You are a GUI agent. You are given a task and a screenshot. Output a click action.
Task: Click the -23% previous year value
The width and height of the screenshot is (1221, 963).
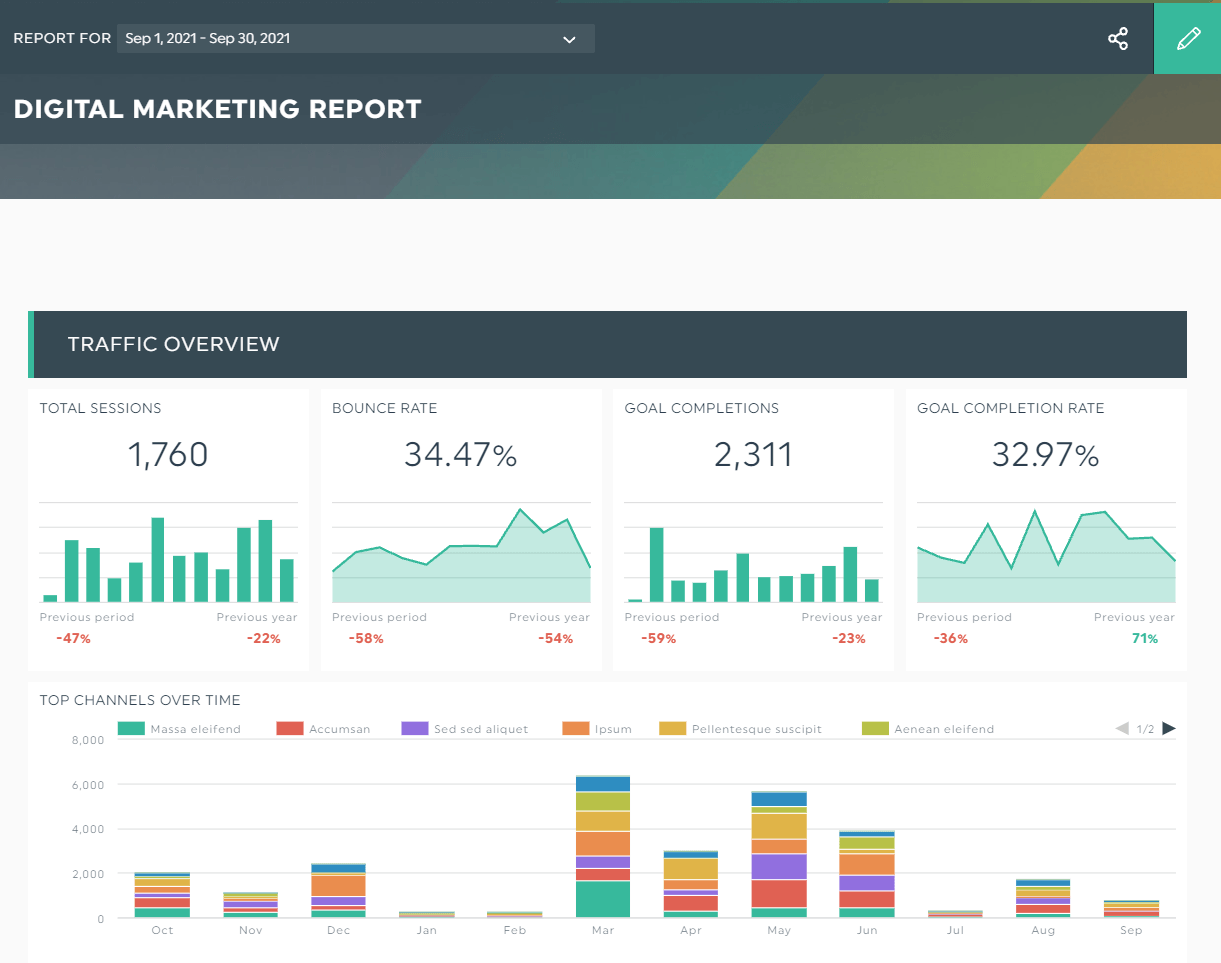848,638
